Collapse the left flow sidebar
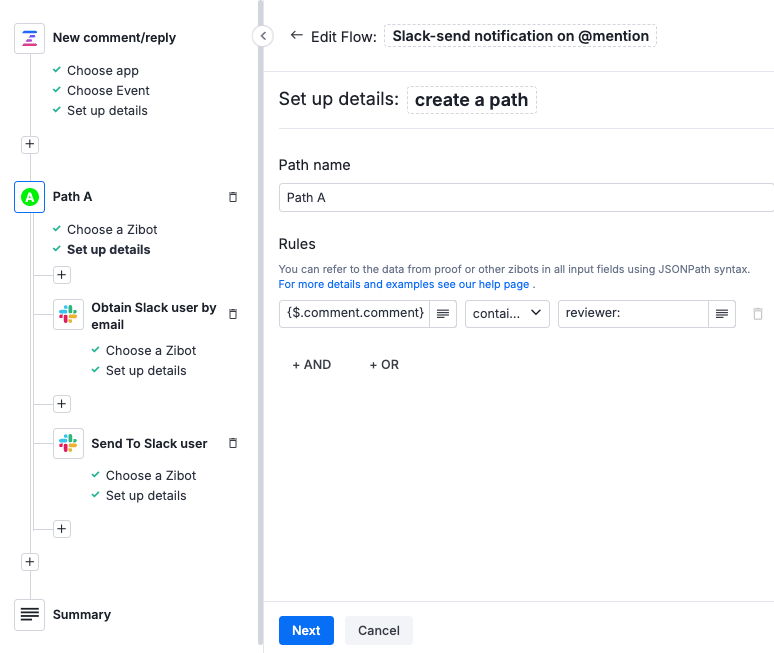The height and width of the screenshot is (653, 774). pos(263,36)
